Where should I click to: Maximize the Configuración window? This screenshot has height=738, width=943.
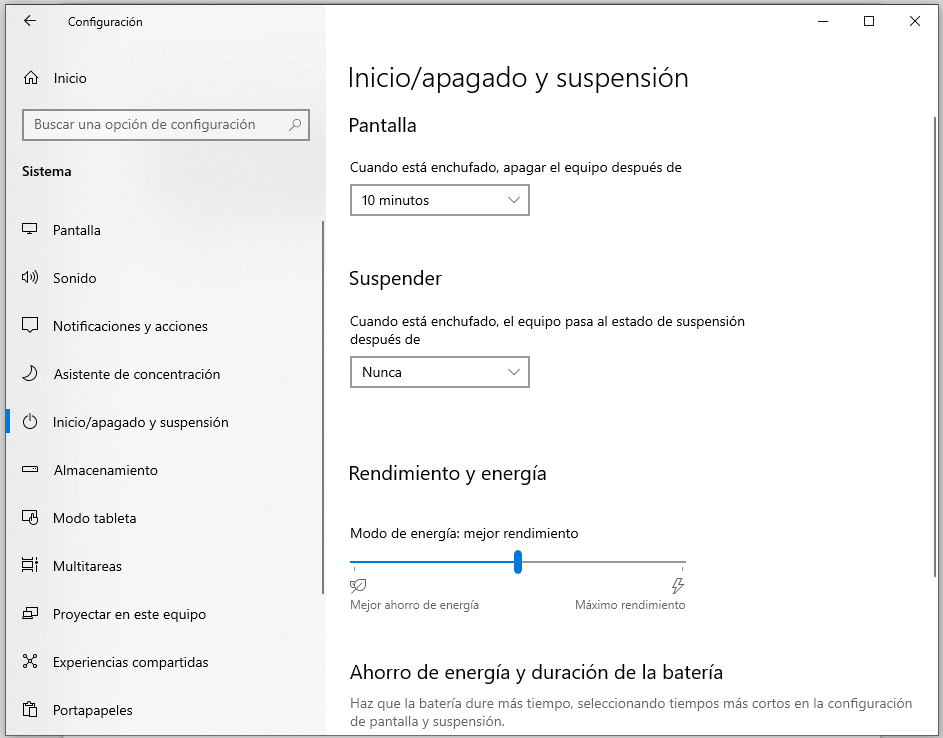(x=869, y=21)
